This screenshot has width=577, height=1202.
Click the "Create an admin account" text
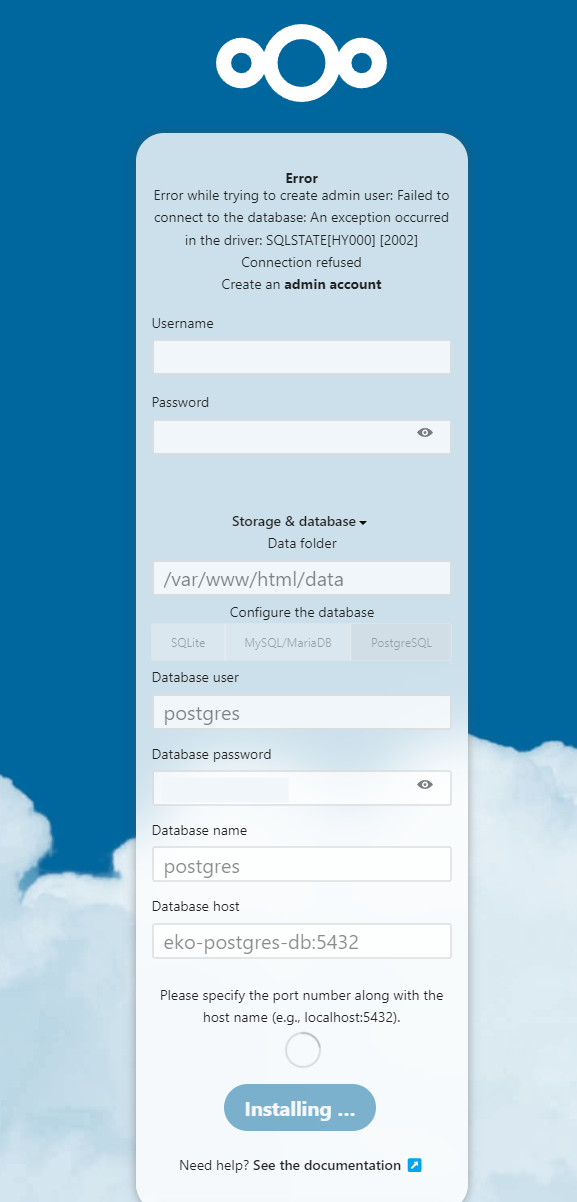301,284
